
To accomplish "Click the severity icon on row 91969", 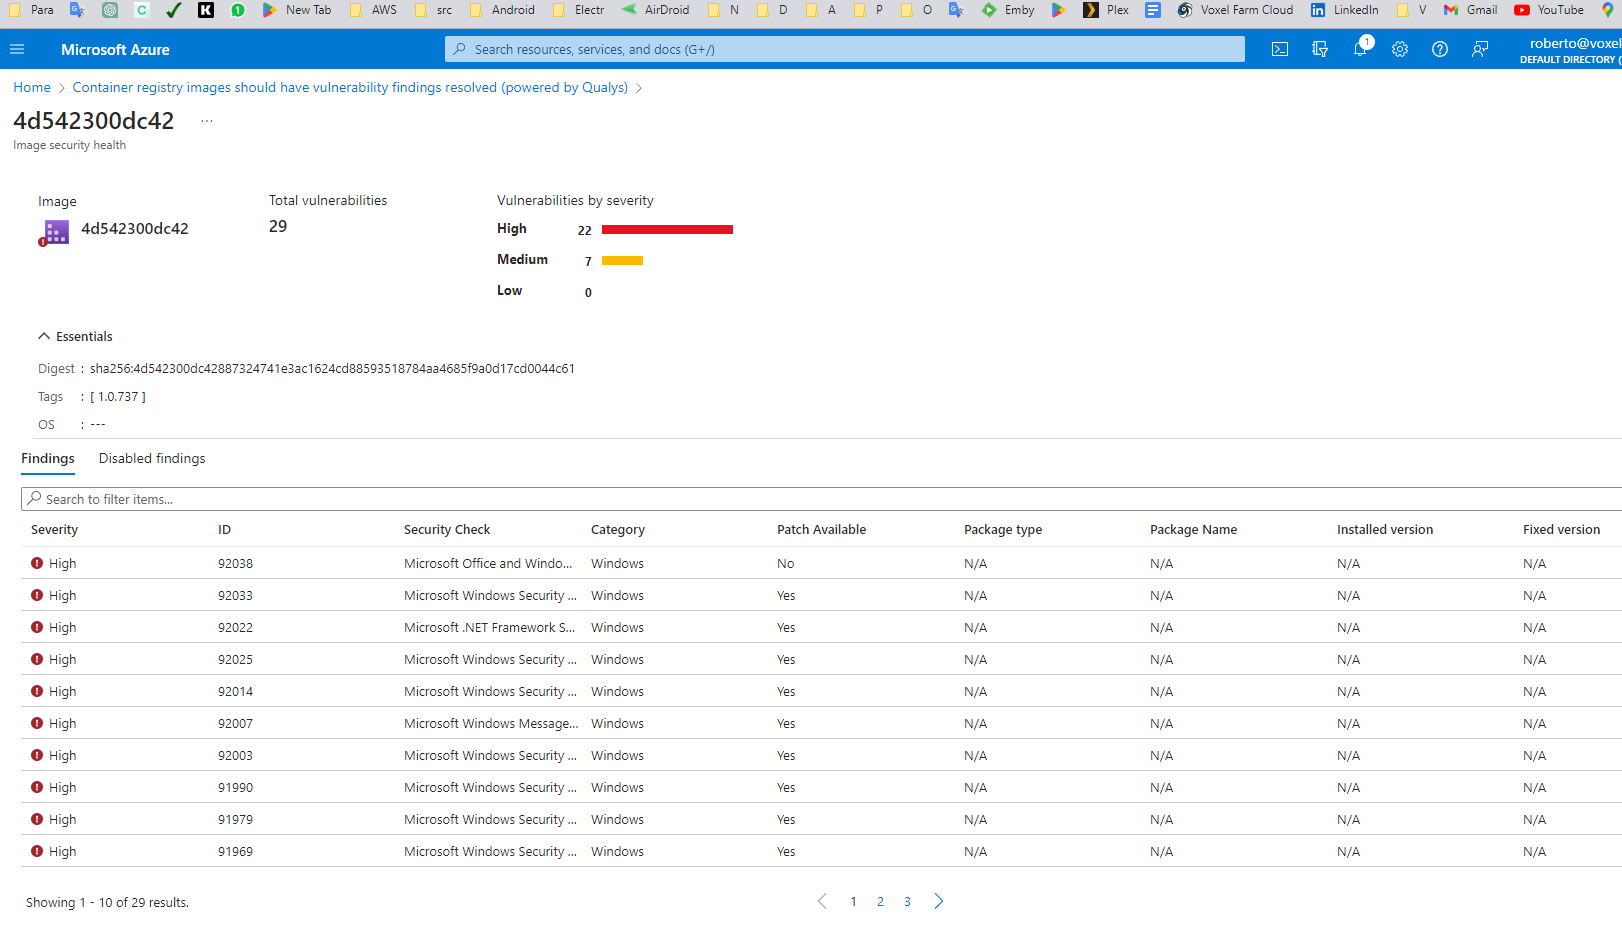I will 37,851.
